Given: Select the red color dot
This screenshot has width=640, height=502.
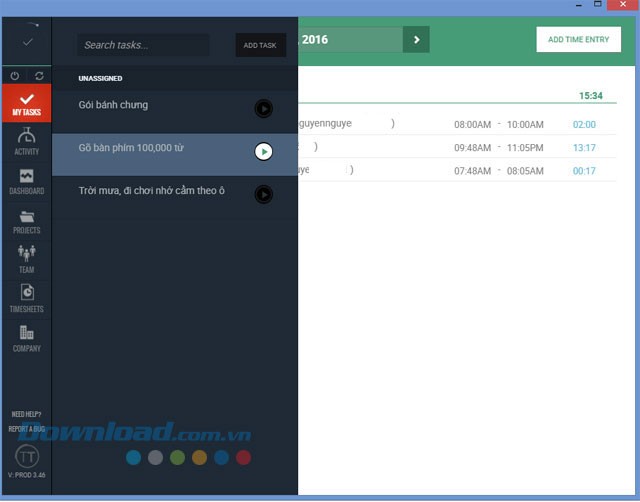Looking at the screenshot, I should point(243,458).
